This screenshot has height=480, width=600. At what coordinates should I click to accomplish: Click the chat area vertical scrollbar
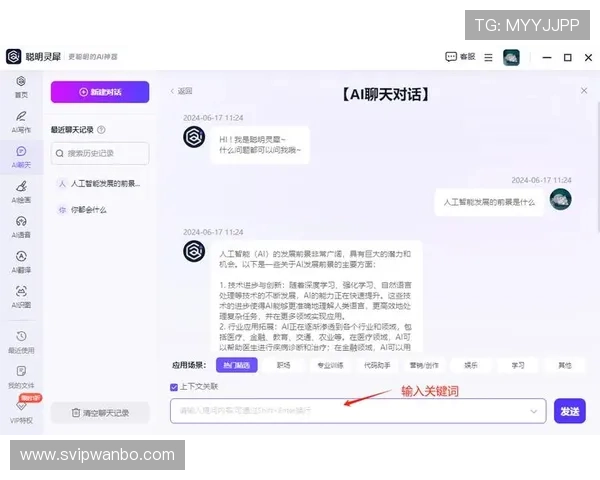pos(598,165)
